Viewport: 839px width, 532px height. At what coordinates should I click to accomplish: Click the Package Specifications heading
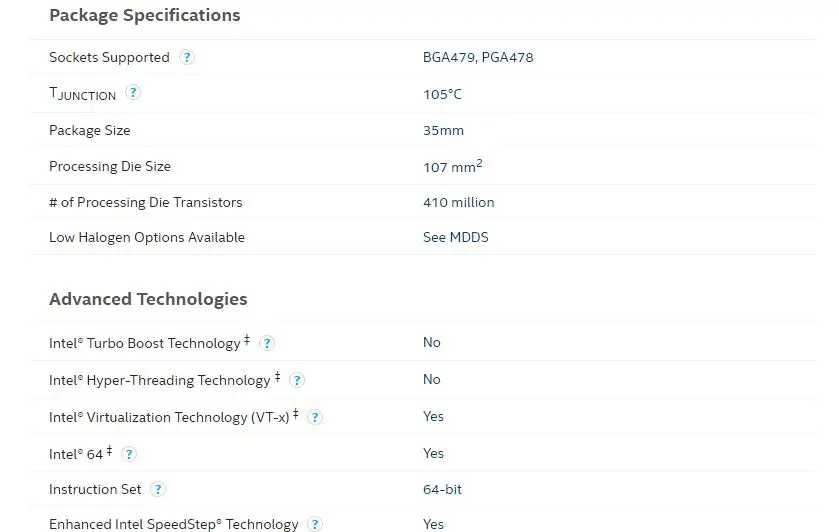[144, 16]
